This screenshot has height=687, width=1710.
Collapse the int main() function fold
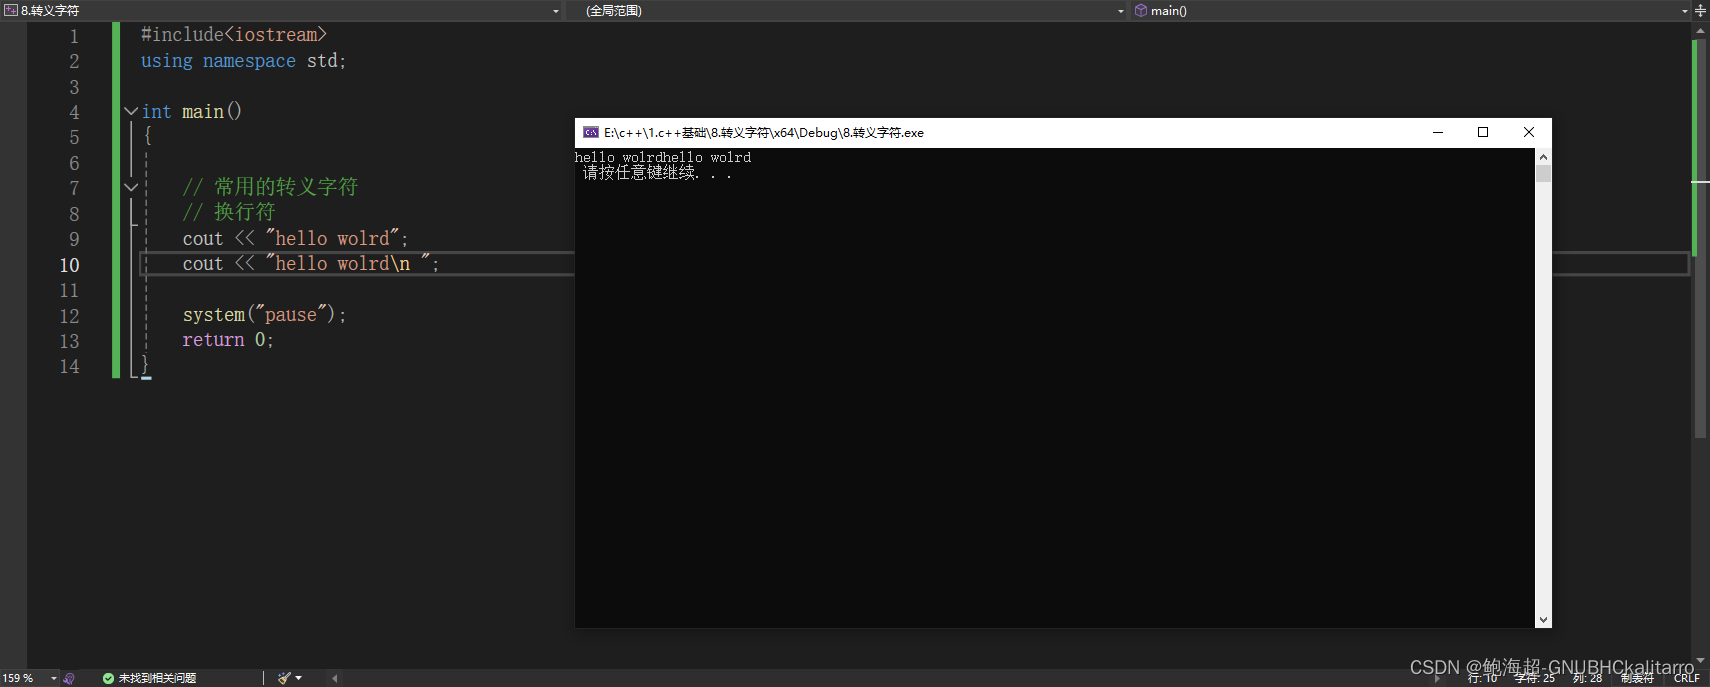pyautogui.click(x=131, y=111)
